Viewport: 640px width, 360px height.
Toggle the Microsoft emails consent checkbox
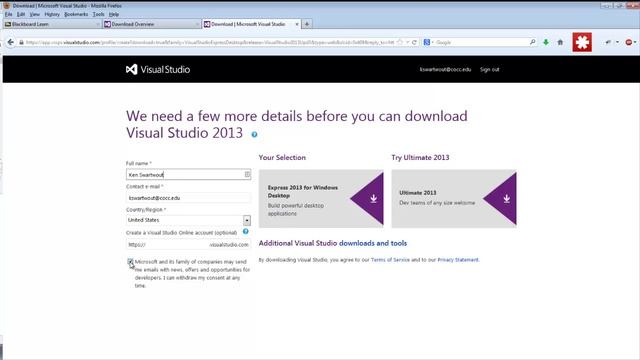click(x=130, y=262)
